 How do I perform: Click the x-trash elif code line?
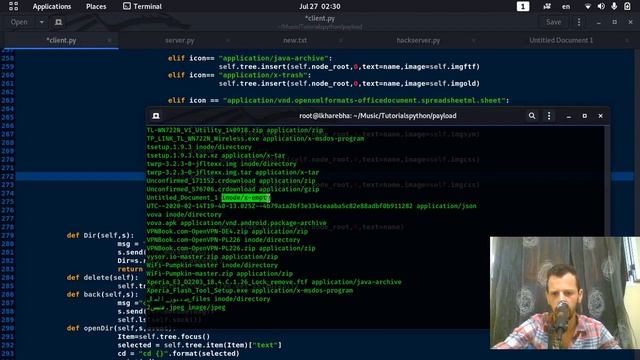click(240, 75)
